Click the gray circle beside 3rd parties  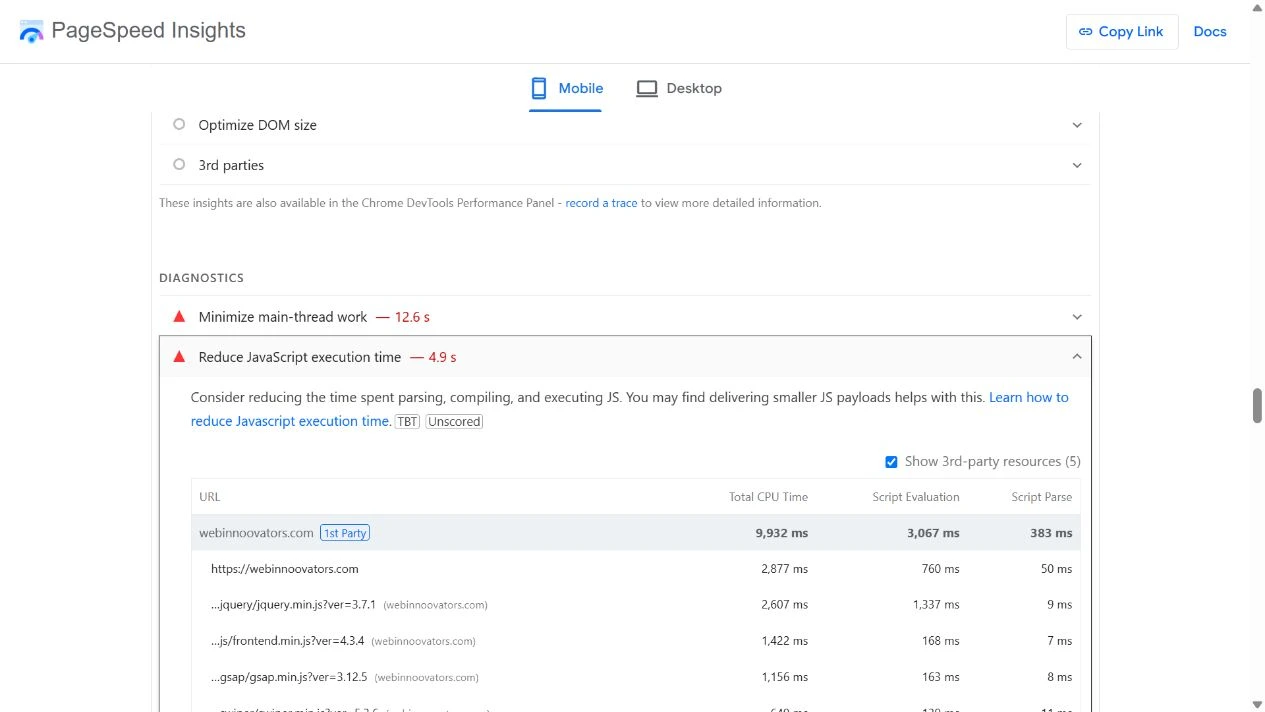pyautogui.click(x=179, y=165)
